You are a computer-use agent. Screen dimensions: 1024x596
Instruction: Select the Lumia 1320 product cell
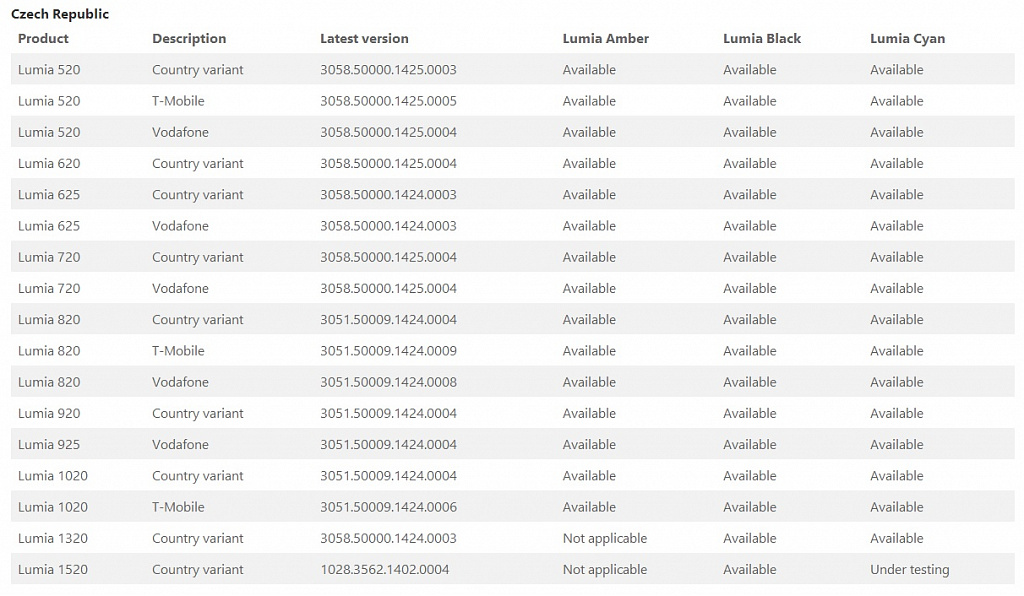click(x=52, y=538)
